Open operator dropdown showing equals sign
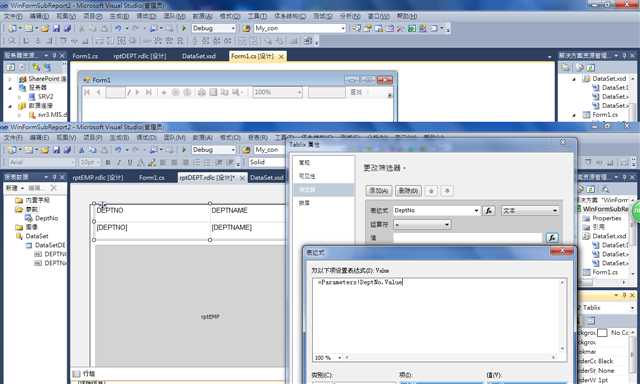 (422, 224)
